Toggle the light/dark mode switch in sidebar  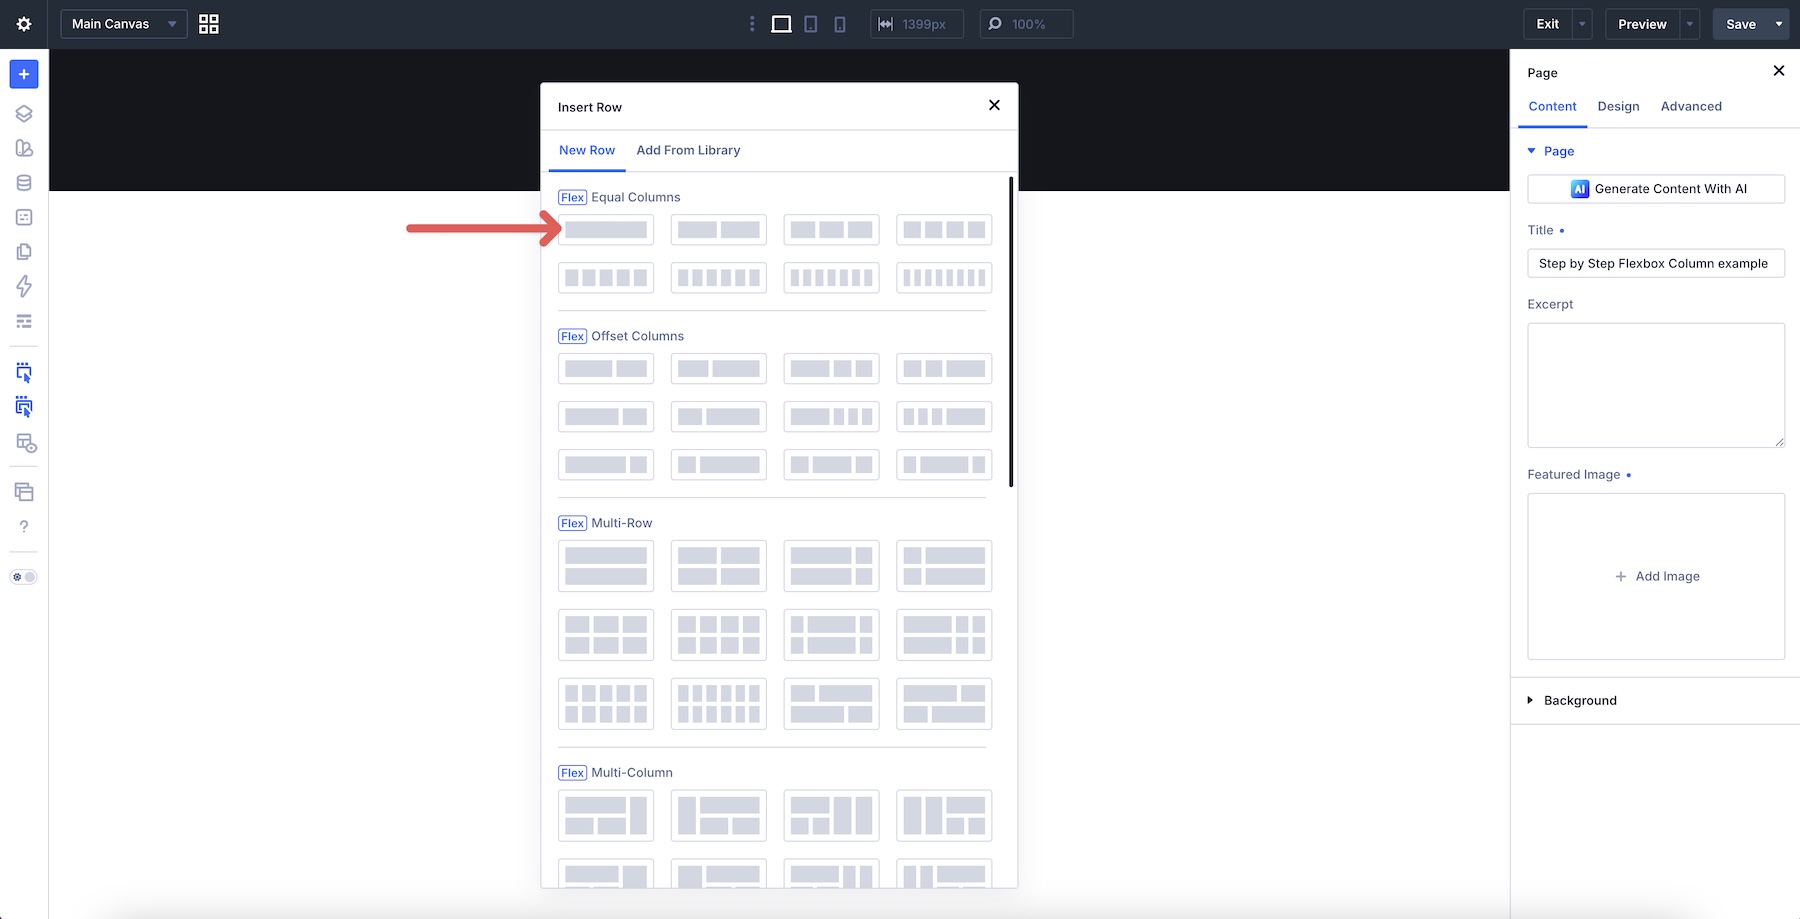[24, 577]
